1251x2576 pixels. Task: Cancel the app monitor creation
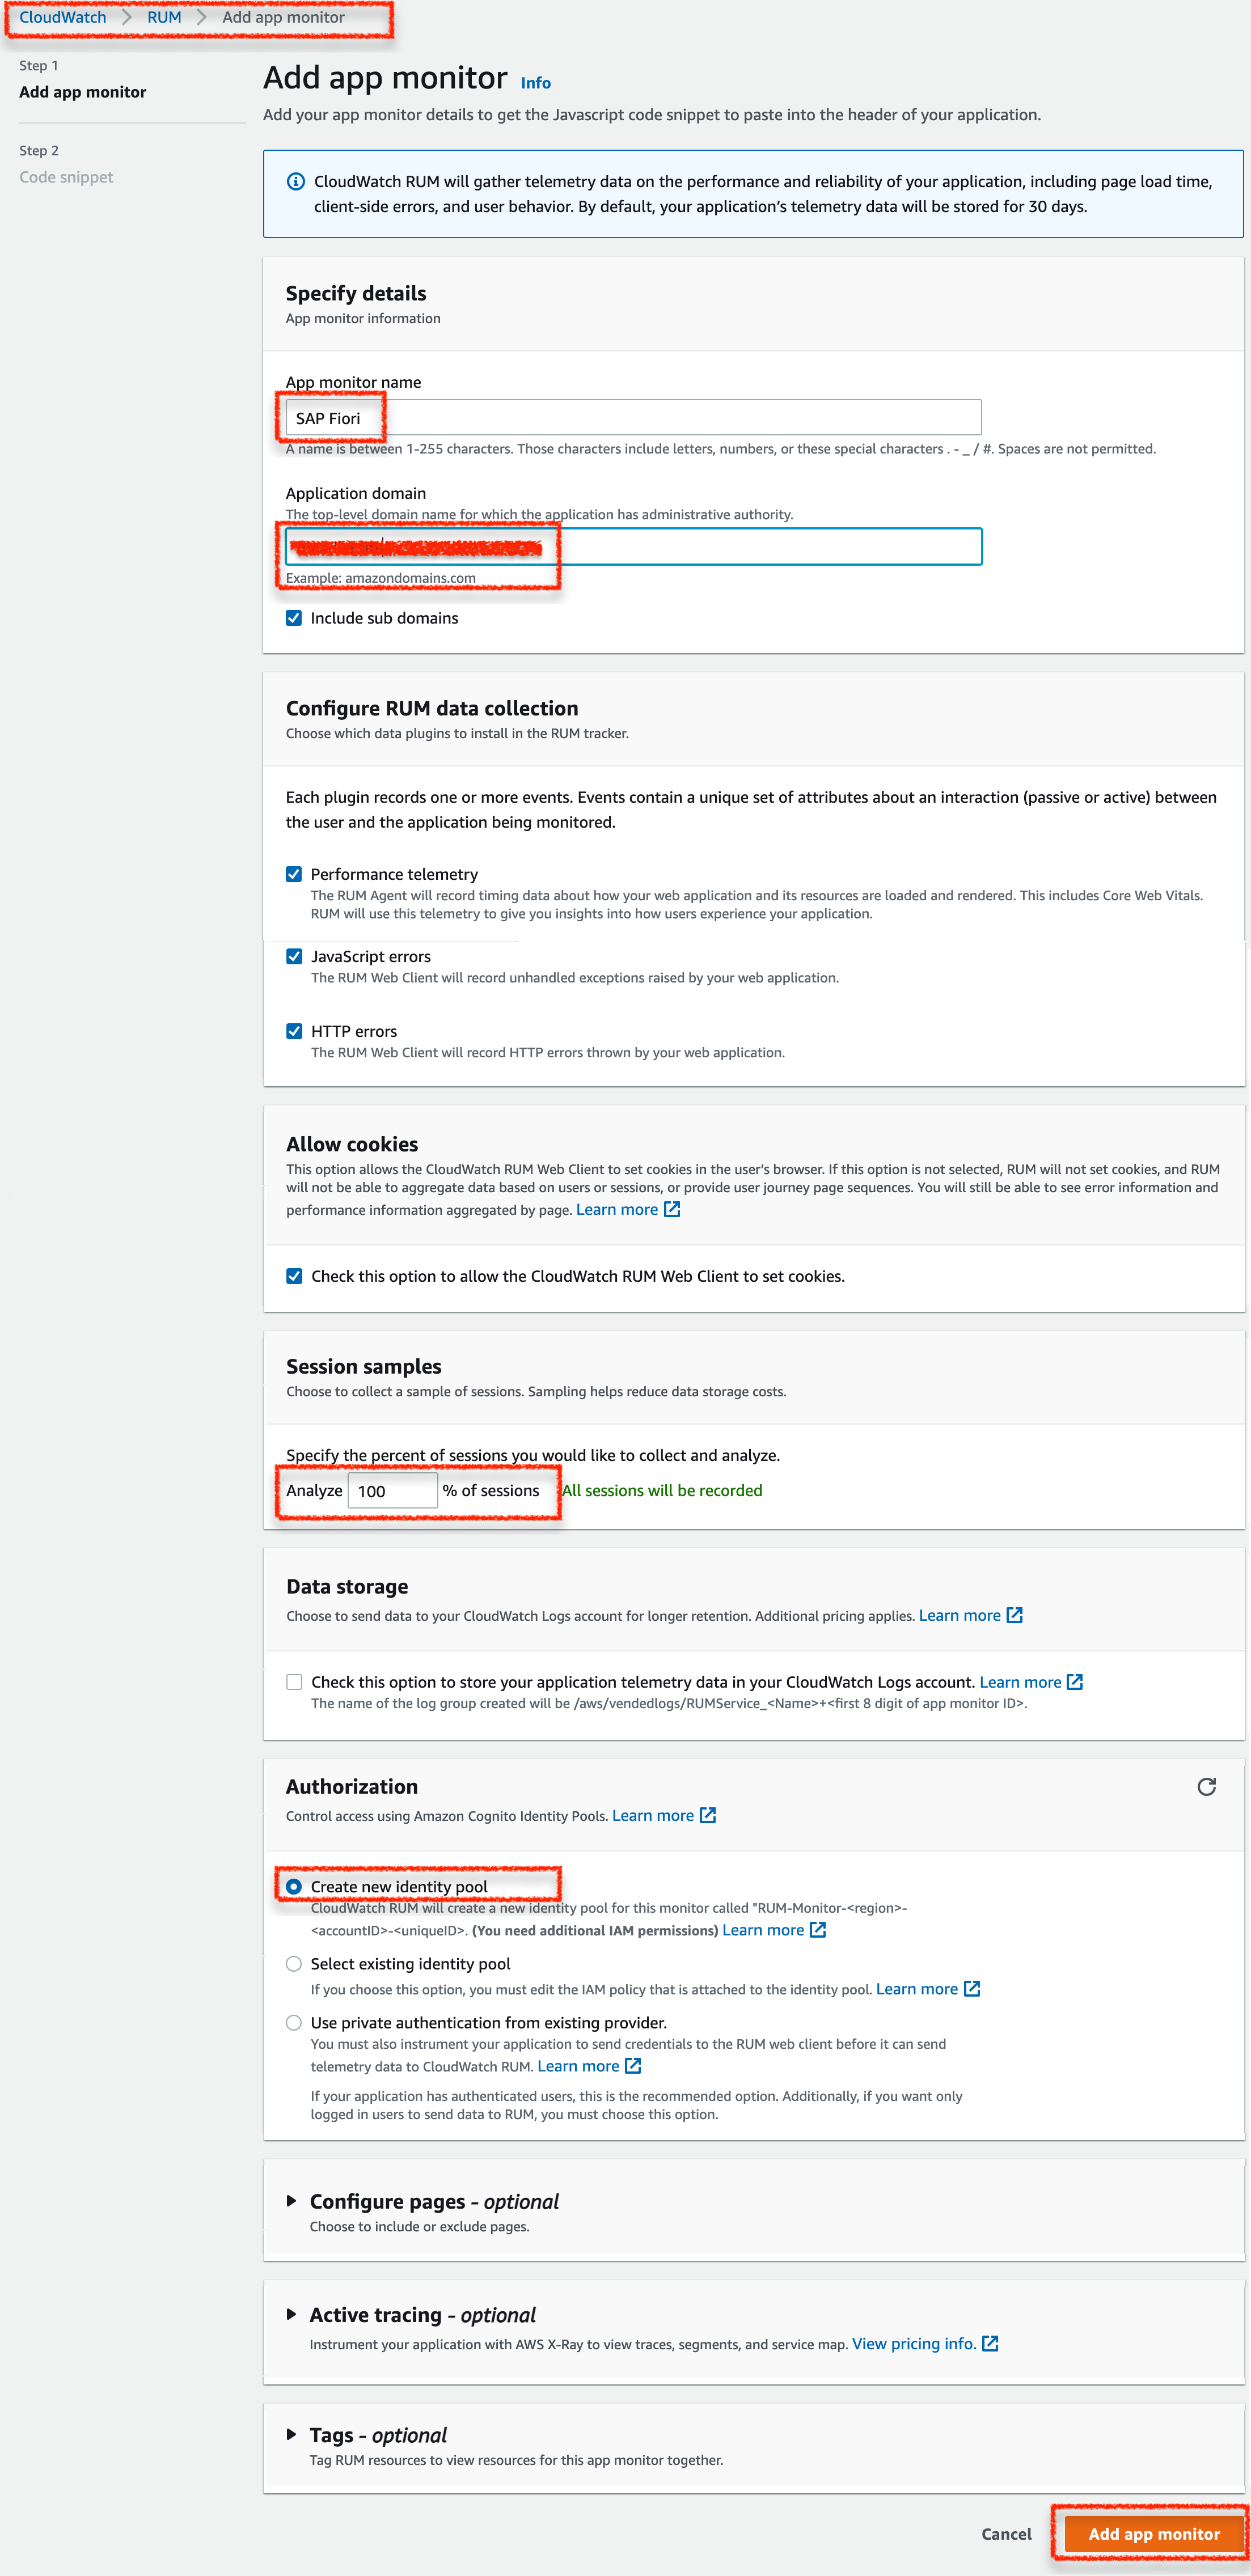(1006, 2533)
